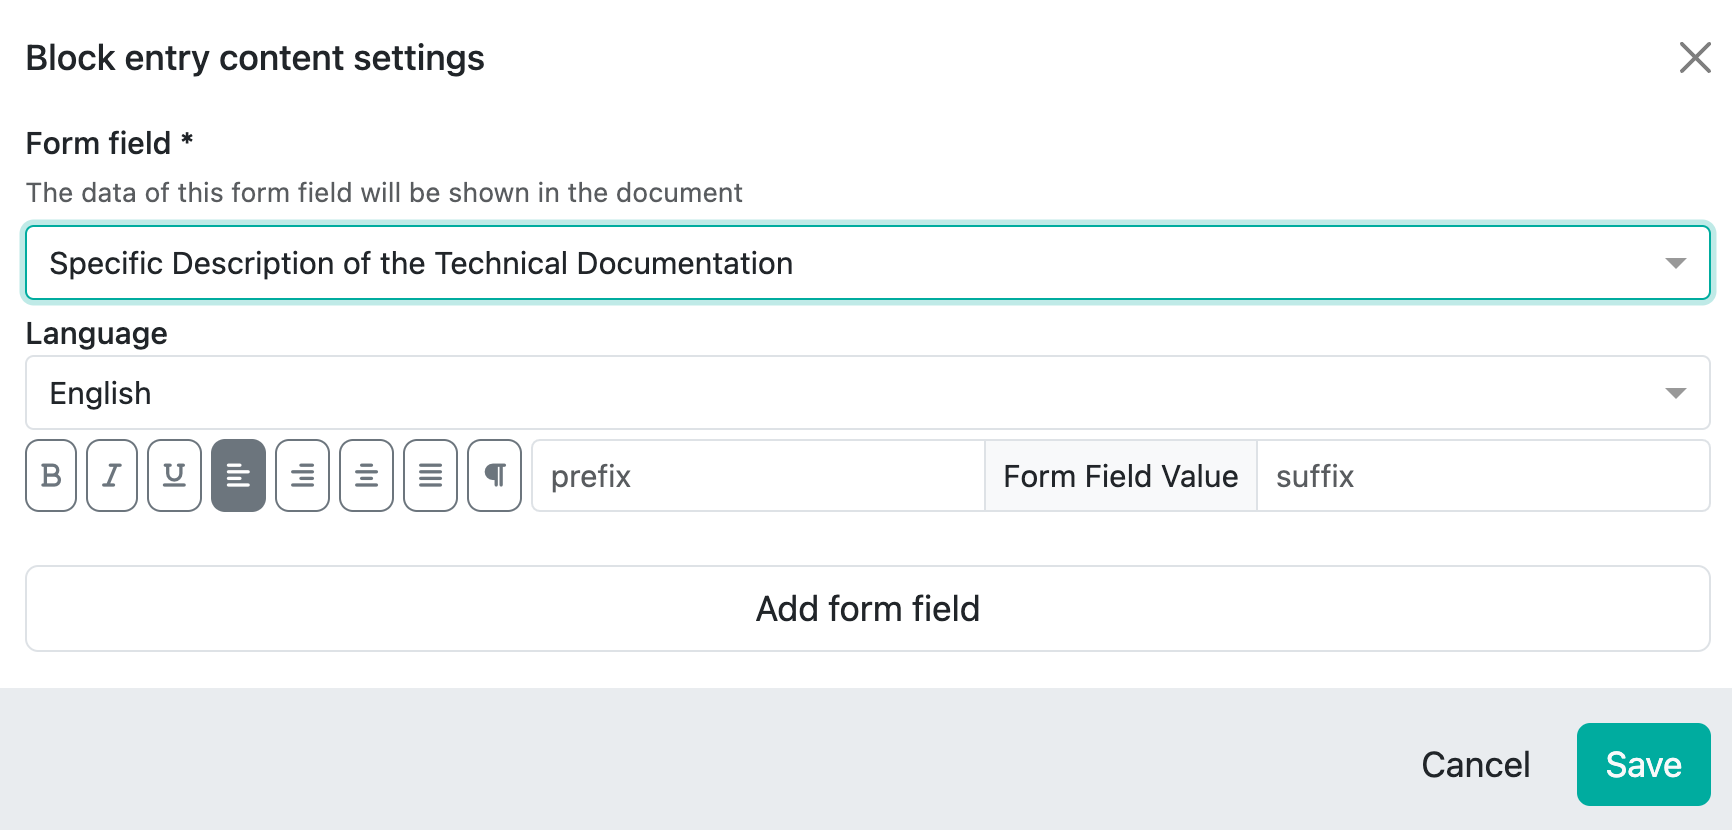Click the Add form field button

point(868,609)
